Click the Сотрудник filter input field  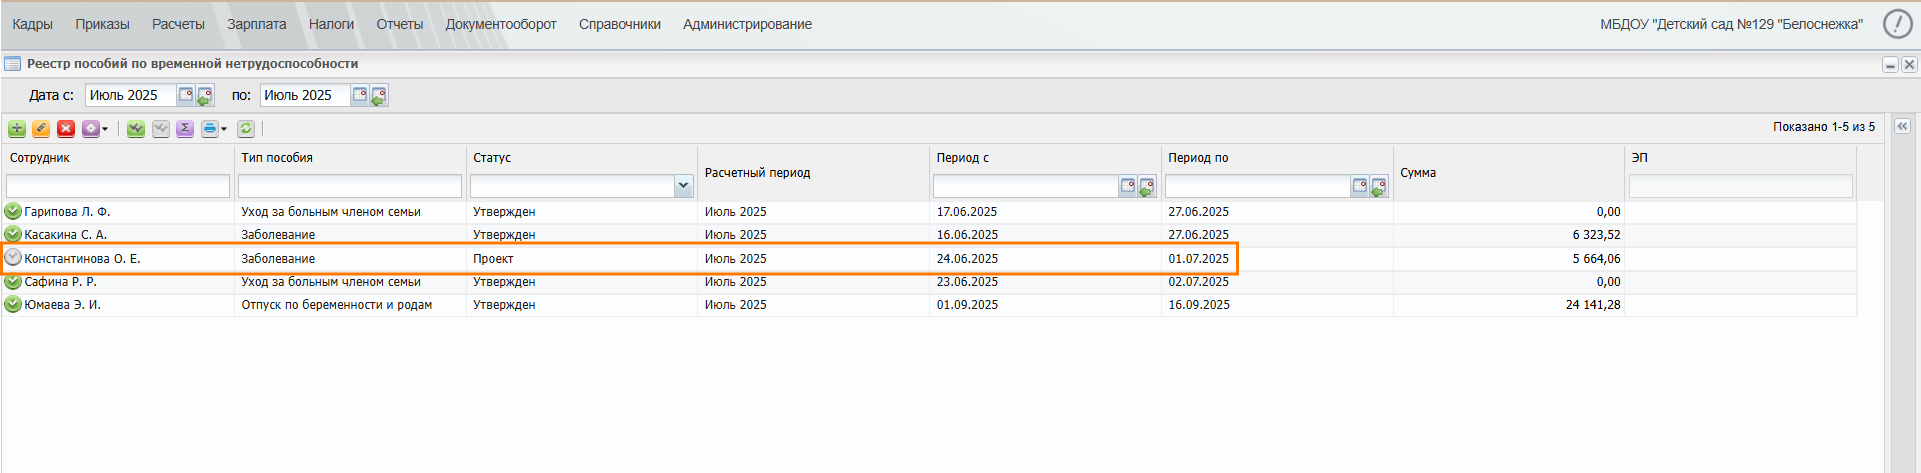tap(118, 186)
